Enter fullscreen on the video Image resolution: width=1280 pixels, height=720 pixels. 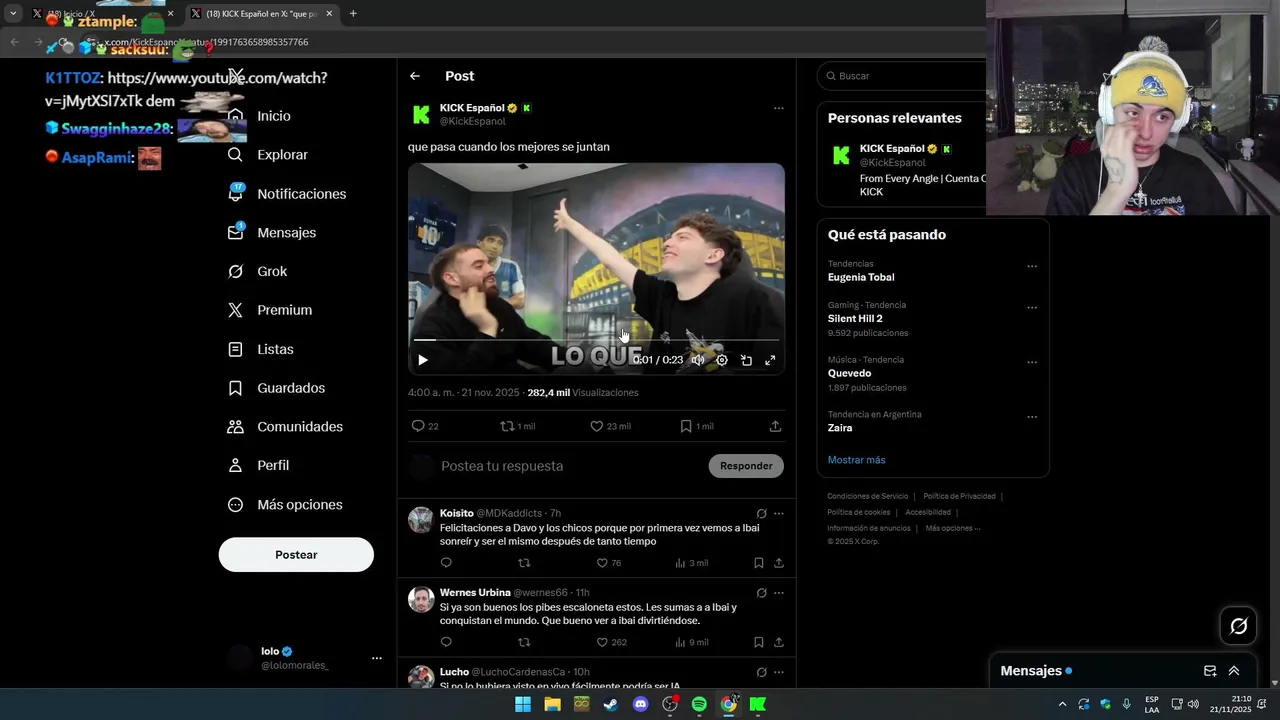pyautogui.click(x=770, y=360)
